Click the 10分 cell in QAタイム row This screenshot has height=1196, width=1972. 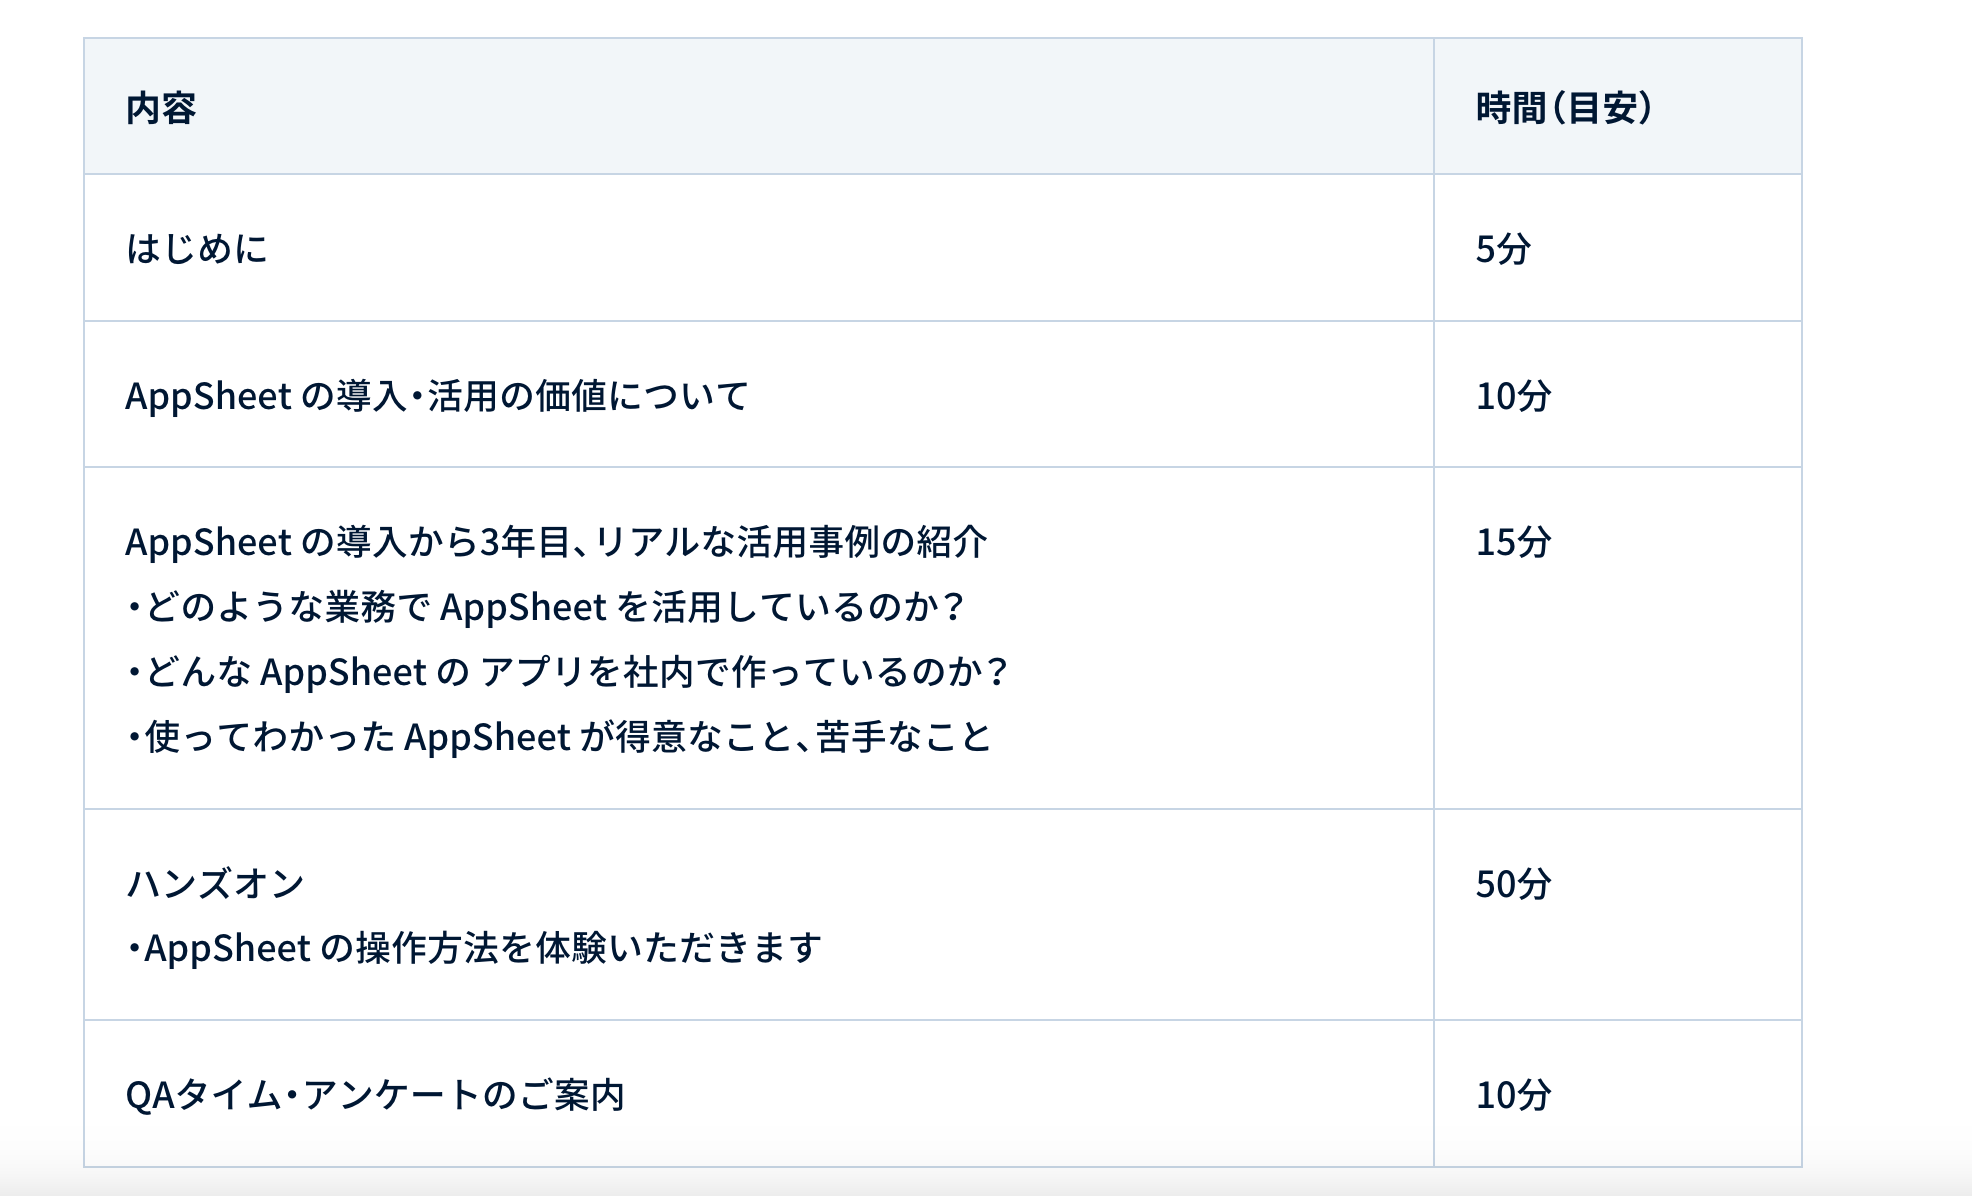point(1513,1095)
